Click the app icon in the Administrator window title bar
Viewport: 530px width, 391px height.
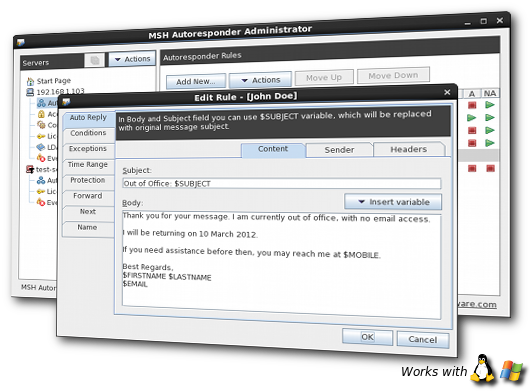click(x=21, y=43)
